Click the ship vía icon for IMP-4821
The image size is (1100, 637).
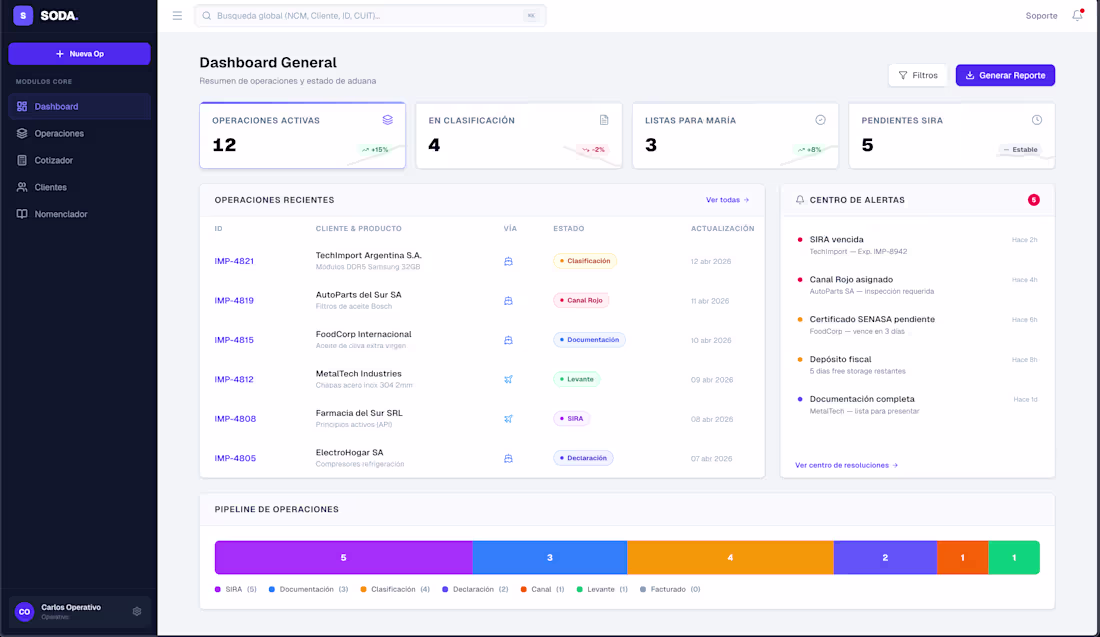[x=508, y=260]
